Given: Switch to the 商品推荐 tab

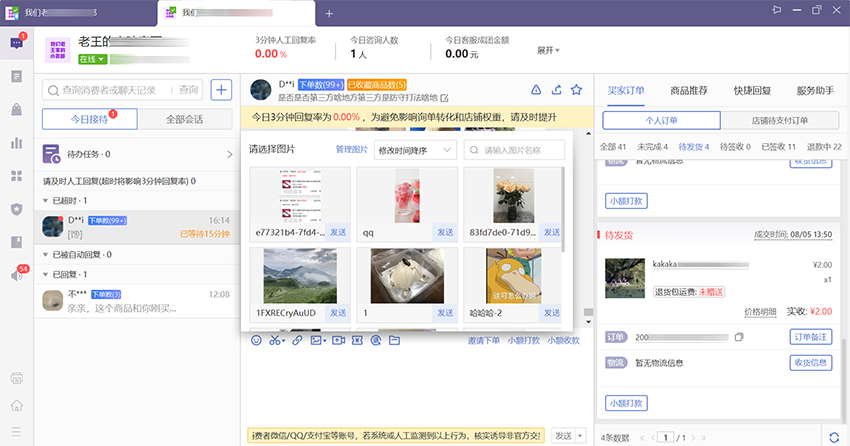Looking at the screenshot, I should click(x=689, y=90).
